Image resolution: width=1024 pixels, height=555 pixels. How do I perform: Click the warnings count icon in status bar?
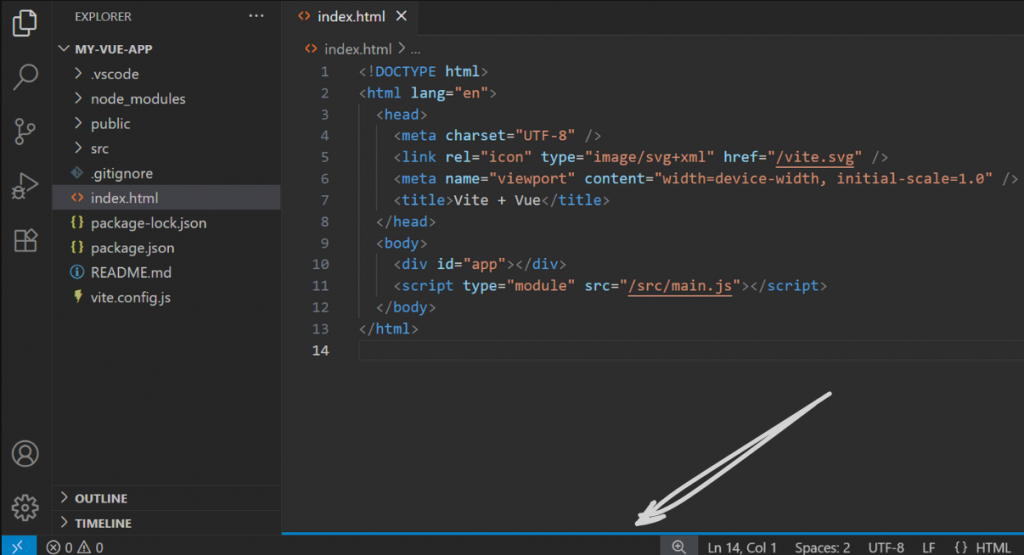click(84, 547)
